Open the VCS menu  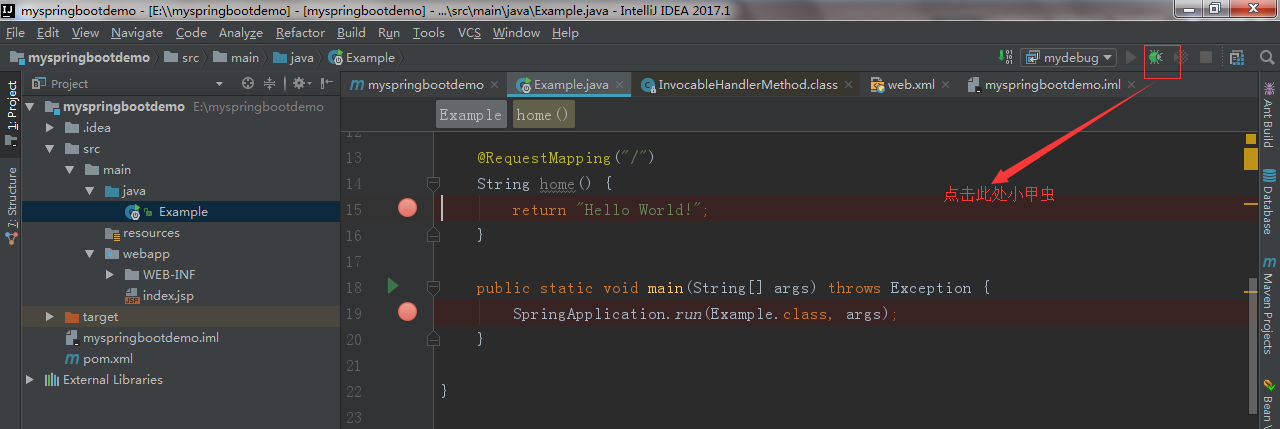(x=469, y=33)
